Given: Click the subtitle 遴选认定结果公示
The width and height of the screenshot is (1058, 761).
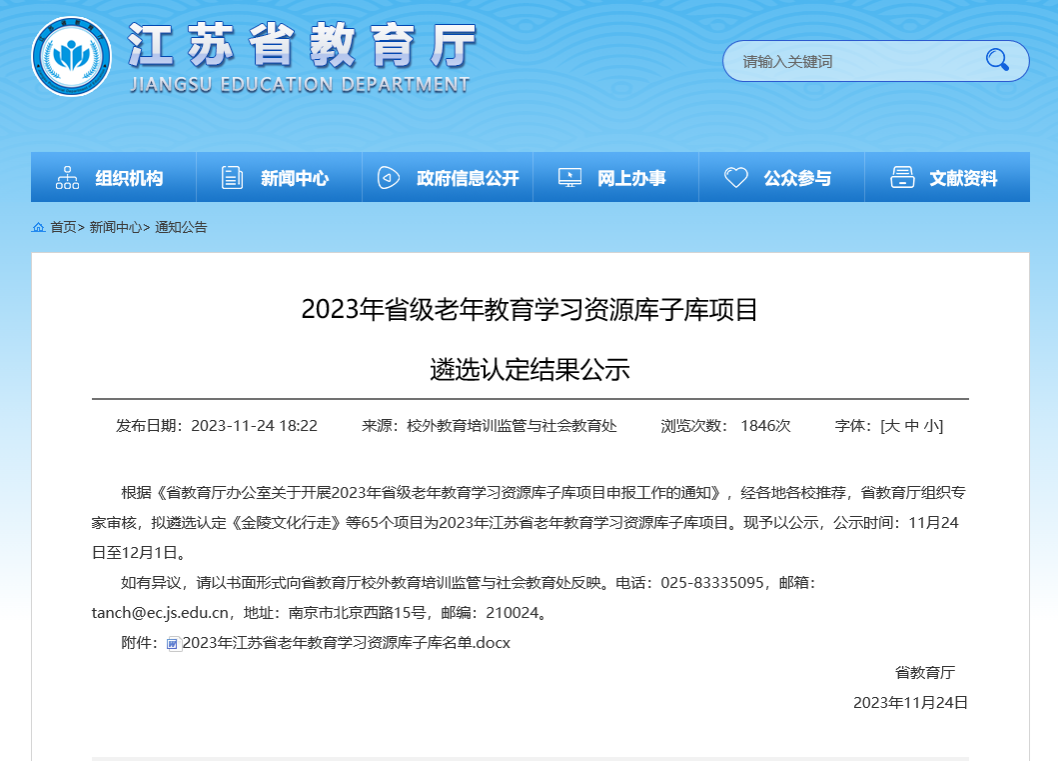Looking at the screenshot, I should [530, 370].
